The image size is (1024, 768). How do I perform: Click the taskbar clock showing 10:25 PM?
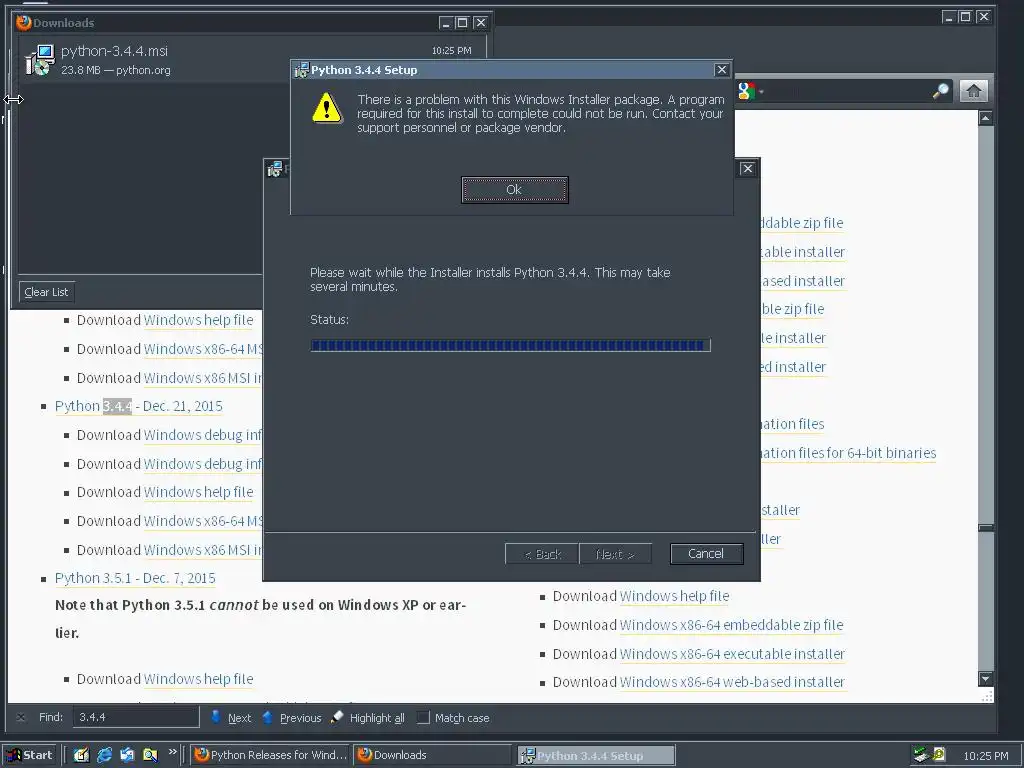point(985,756)
